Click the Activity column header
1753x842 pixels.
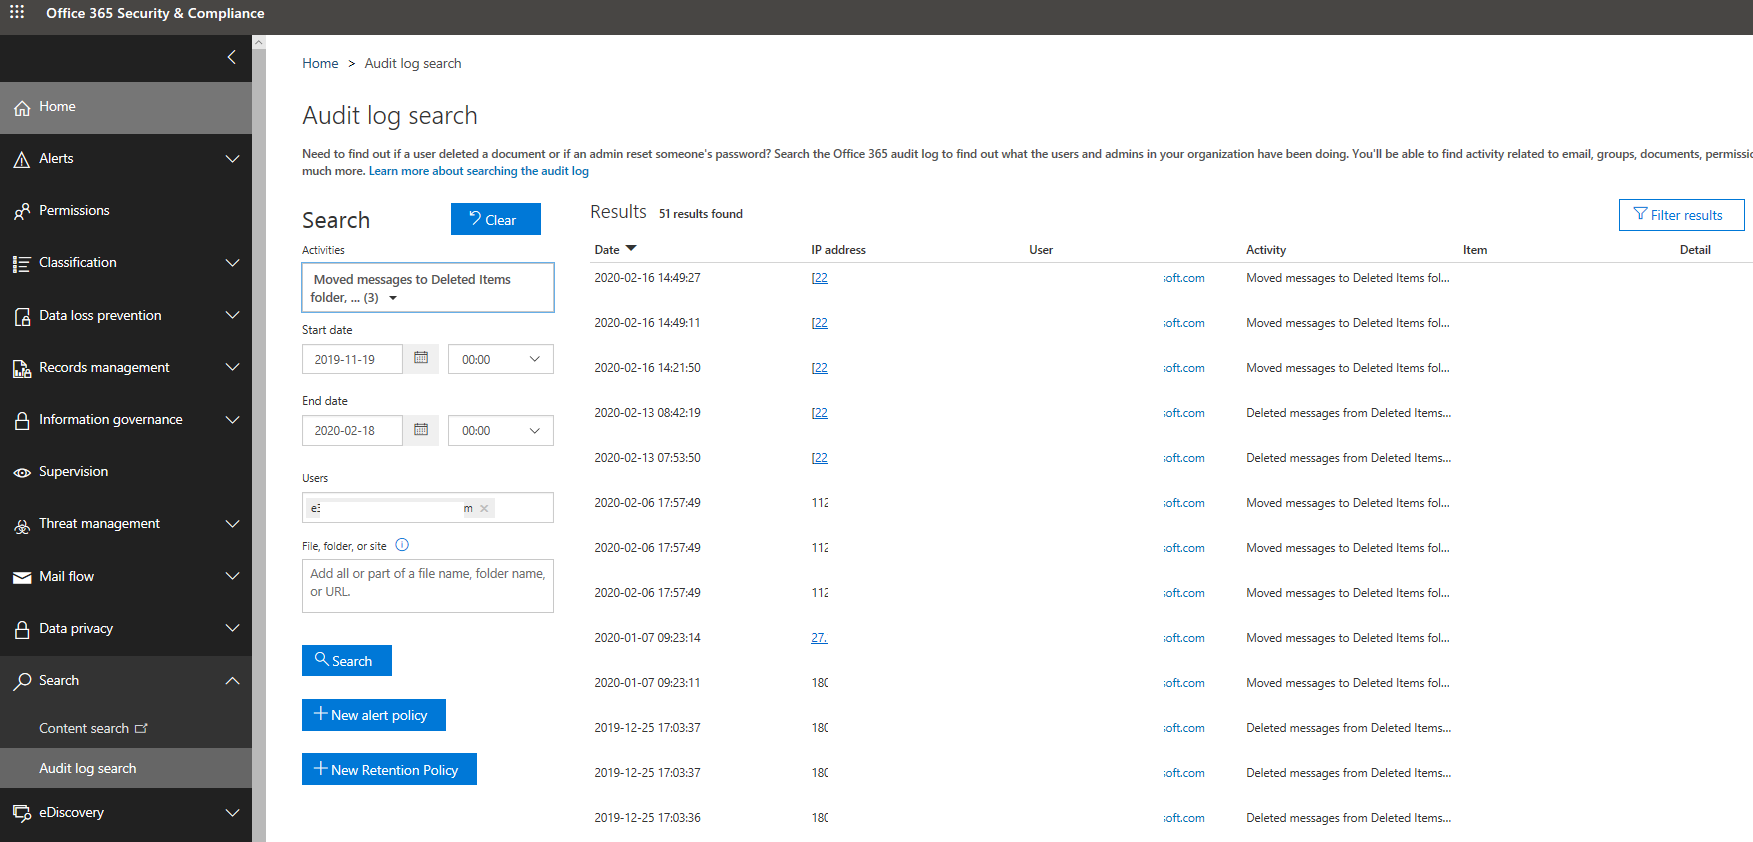point(1266,250)
